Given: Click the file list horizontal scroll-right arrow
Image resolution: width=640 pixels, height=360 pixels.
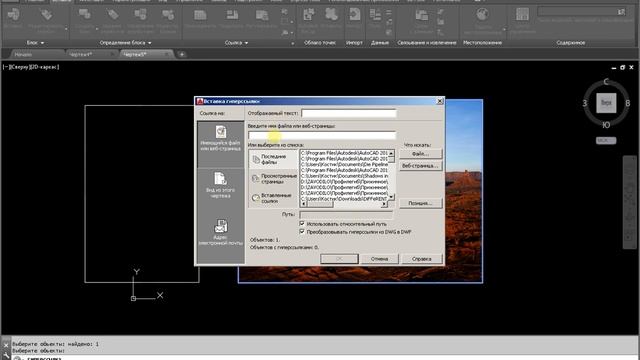Looking at the screenshot, I should click(384, 204).
